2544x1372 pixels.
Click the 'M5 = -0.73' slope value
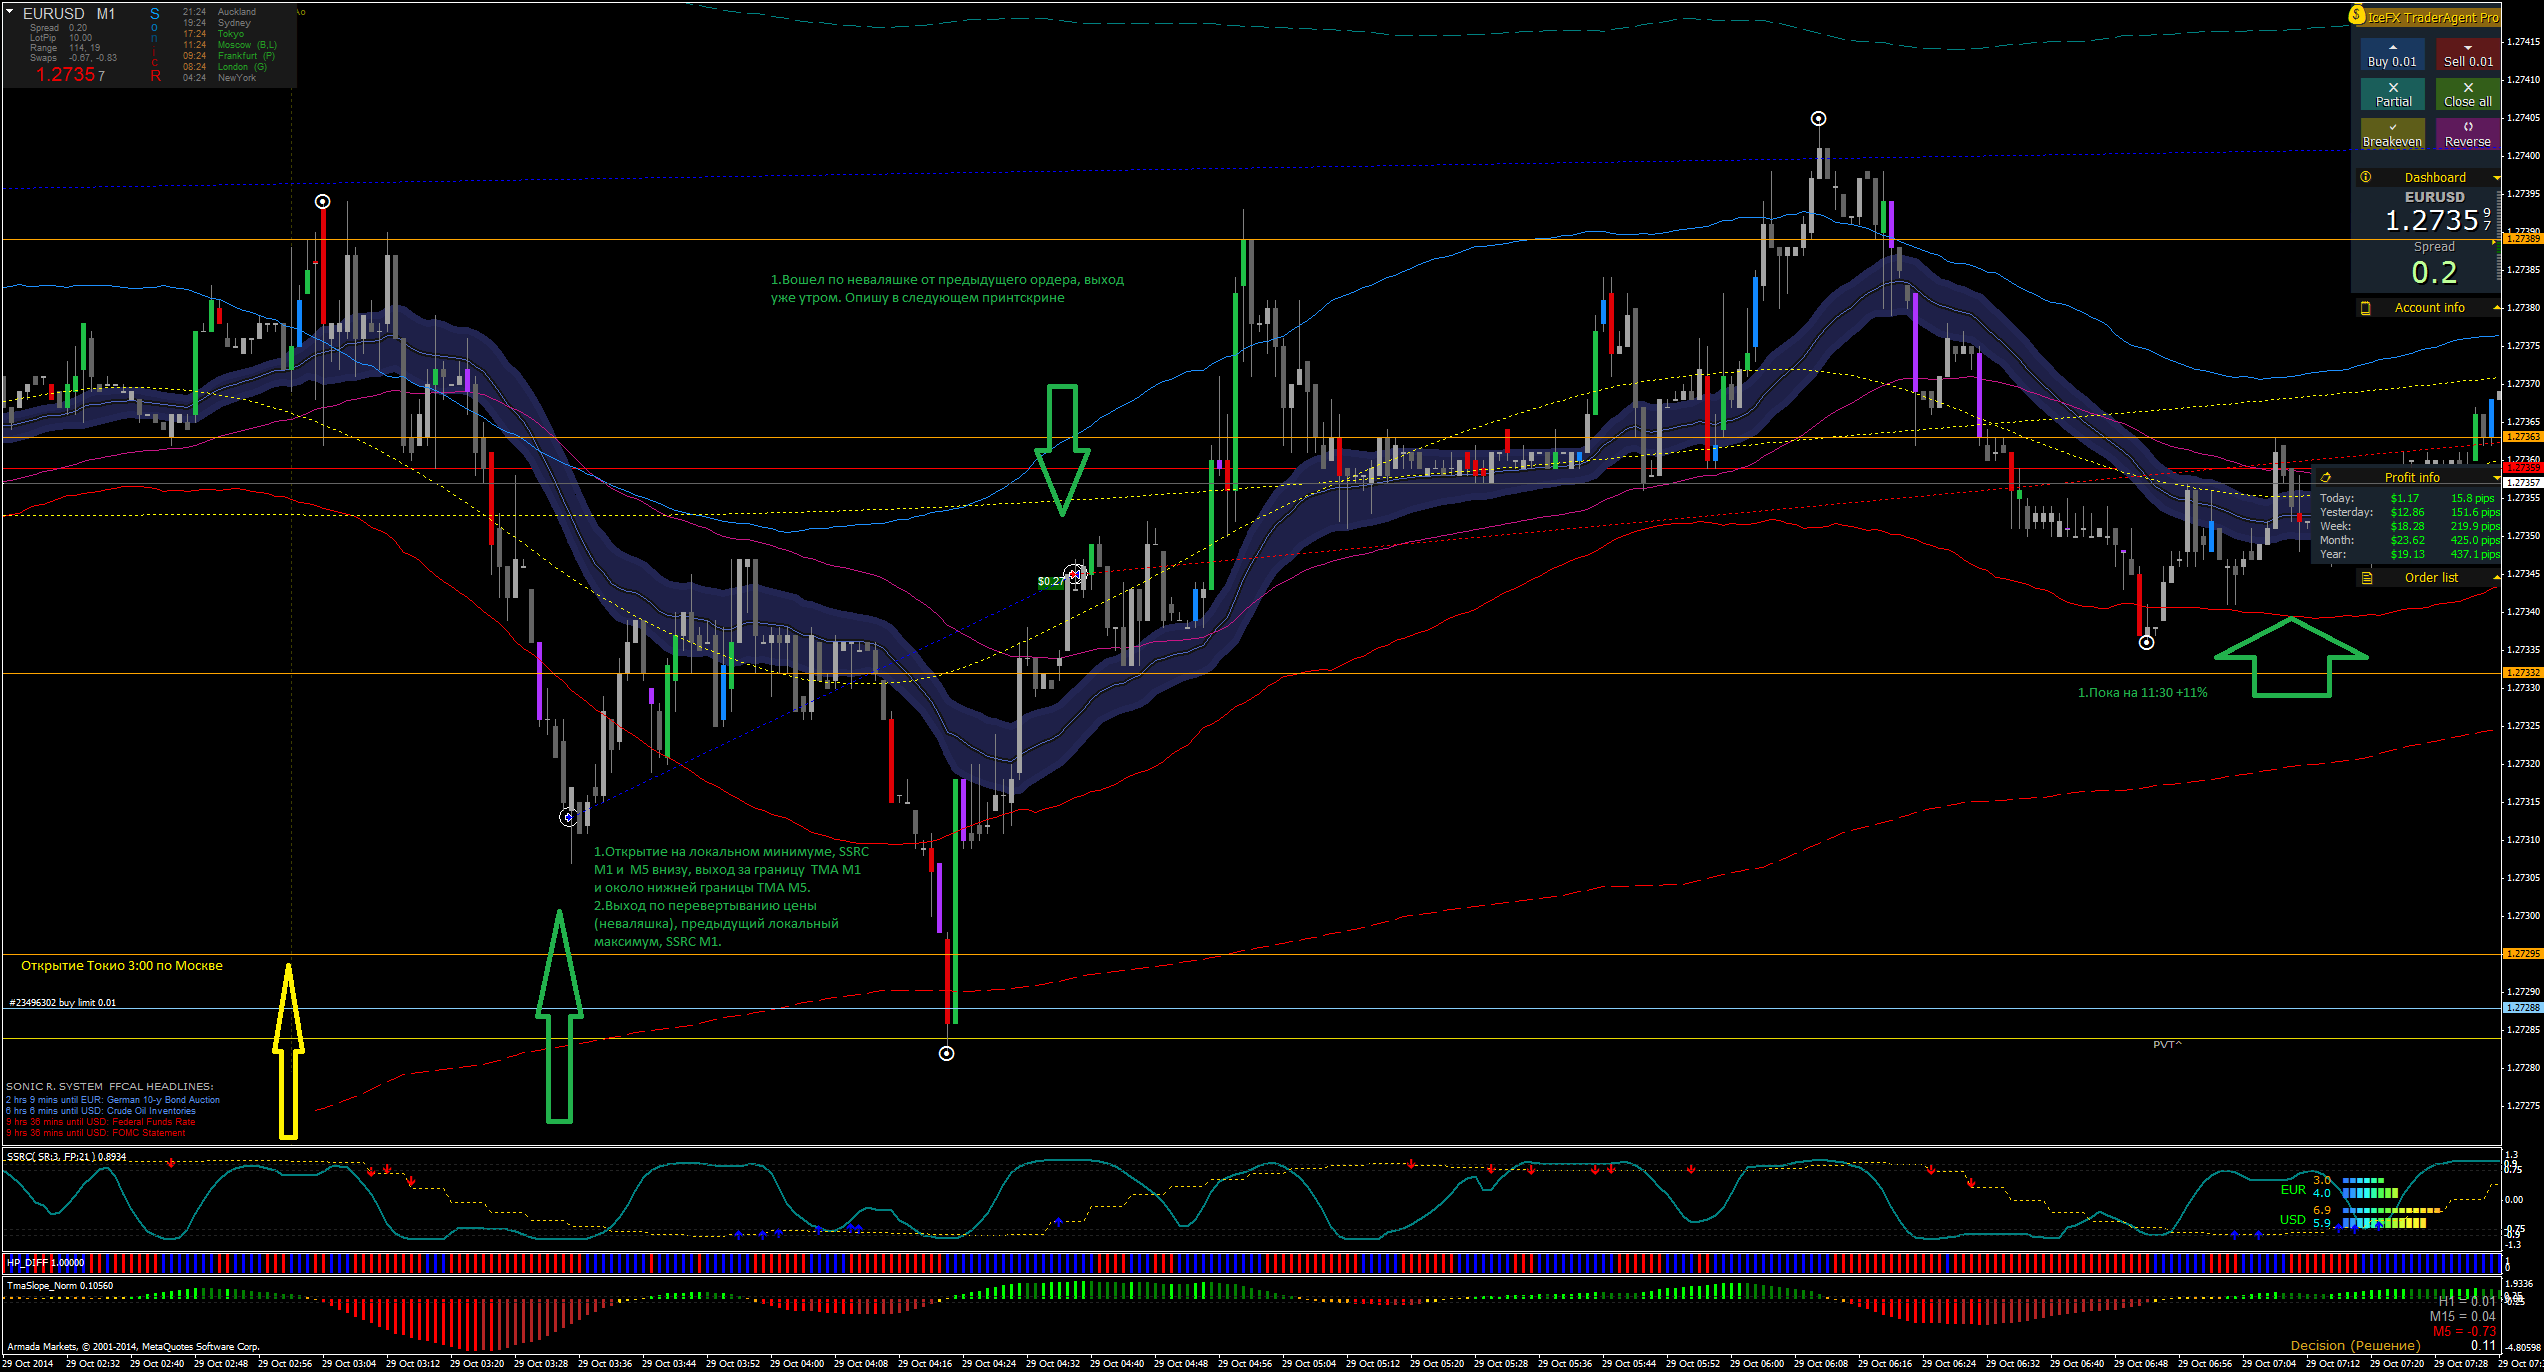2464,1331
